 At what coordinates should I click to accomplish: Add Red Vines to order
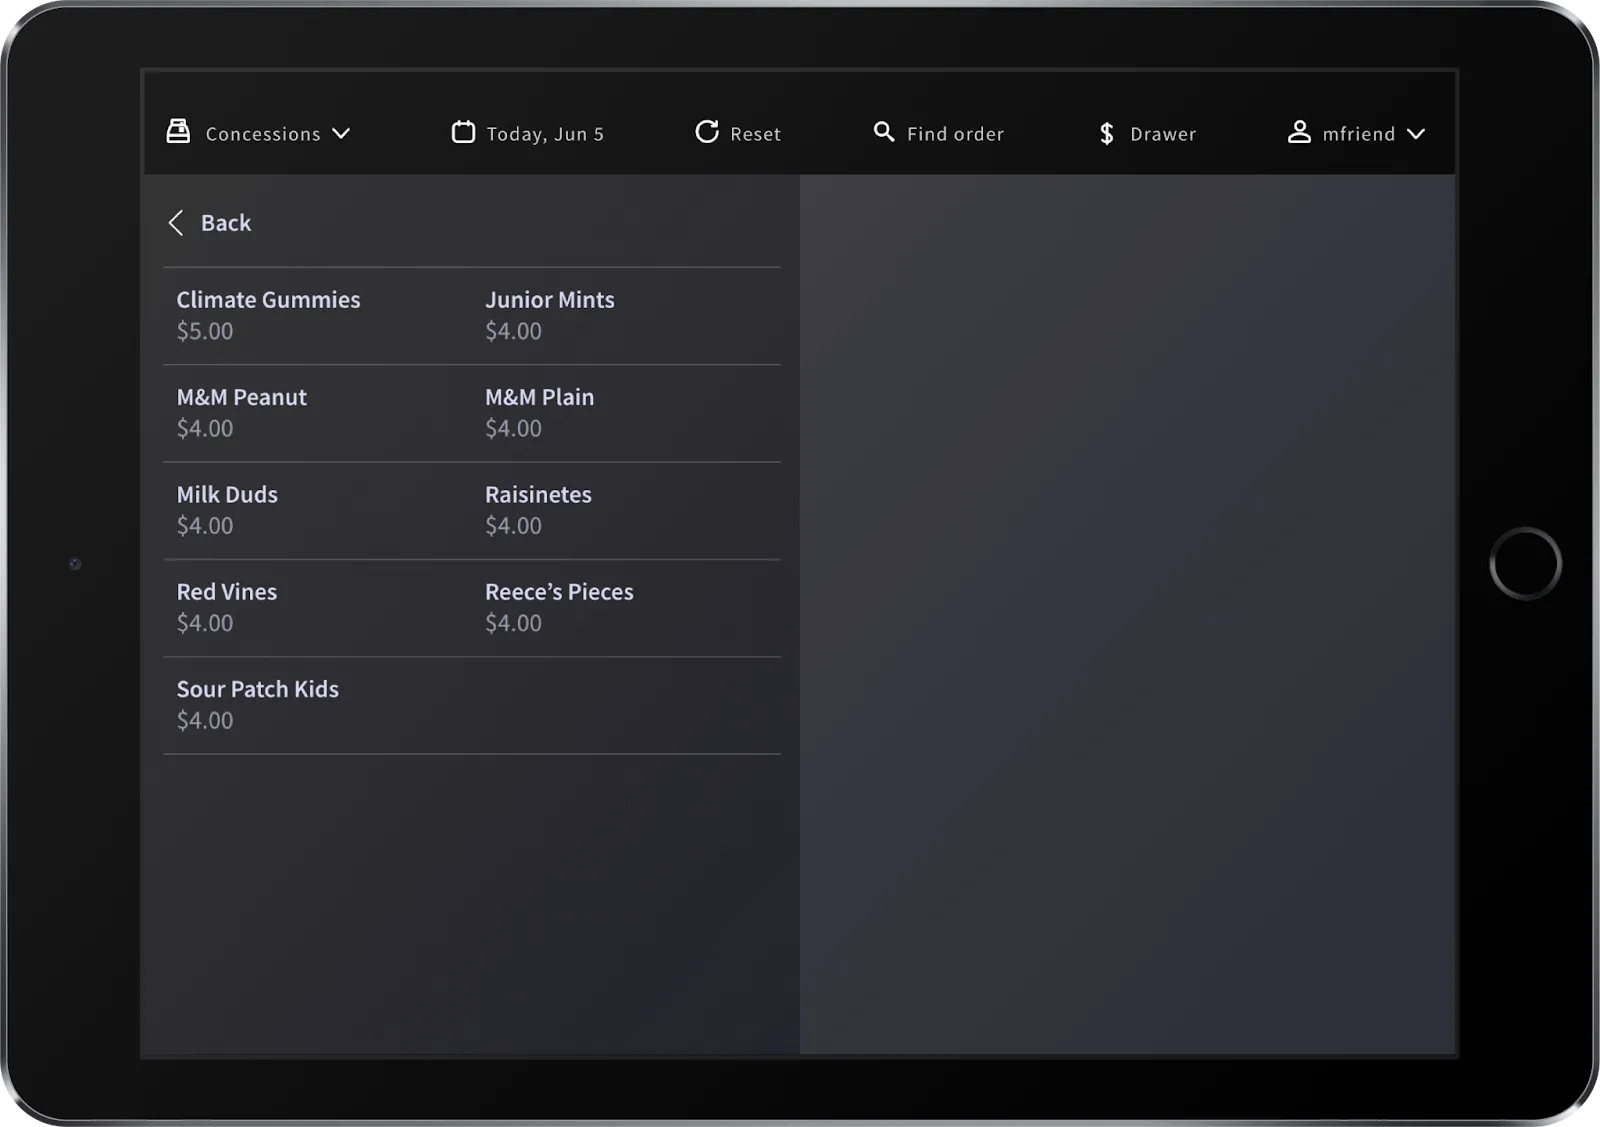pos(318,607)
